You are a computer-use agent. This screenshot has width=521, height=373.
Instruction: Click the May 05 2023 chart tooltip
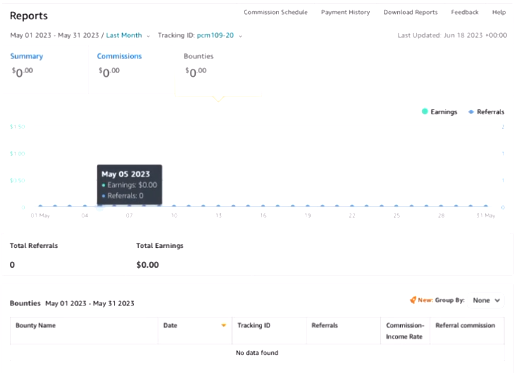(129, 184)
